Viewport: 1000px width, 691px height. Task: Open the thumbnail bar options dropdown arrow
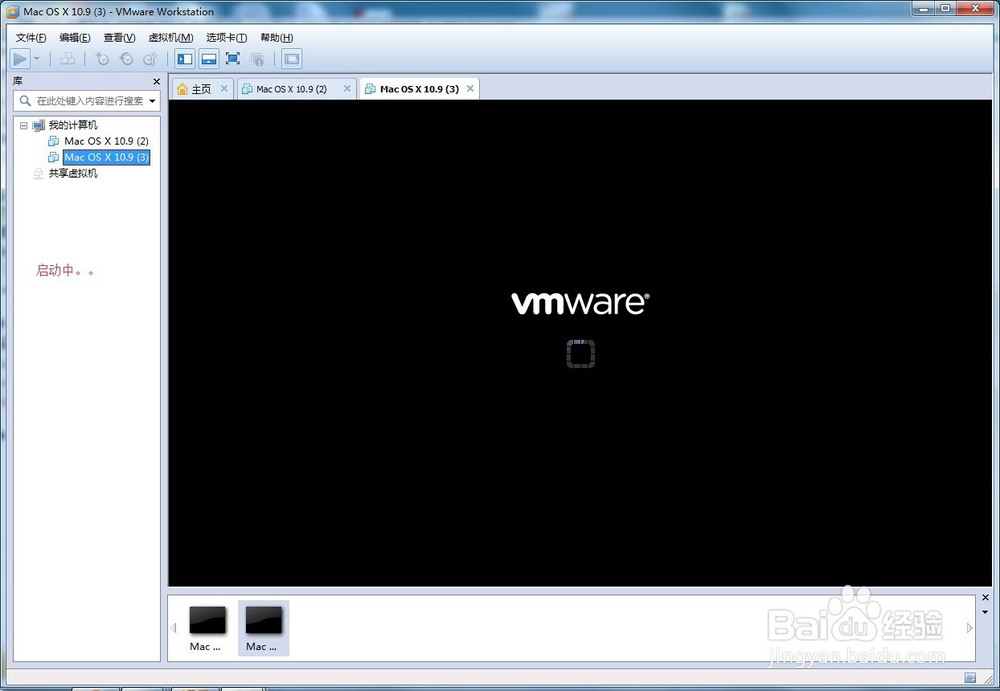click(985, 613)
